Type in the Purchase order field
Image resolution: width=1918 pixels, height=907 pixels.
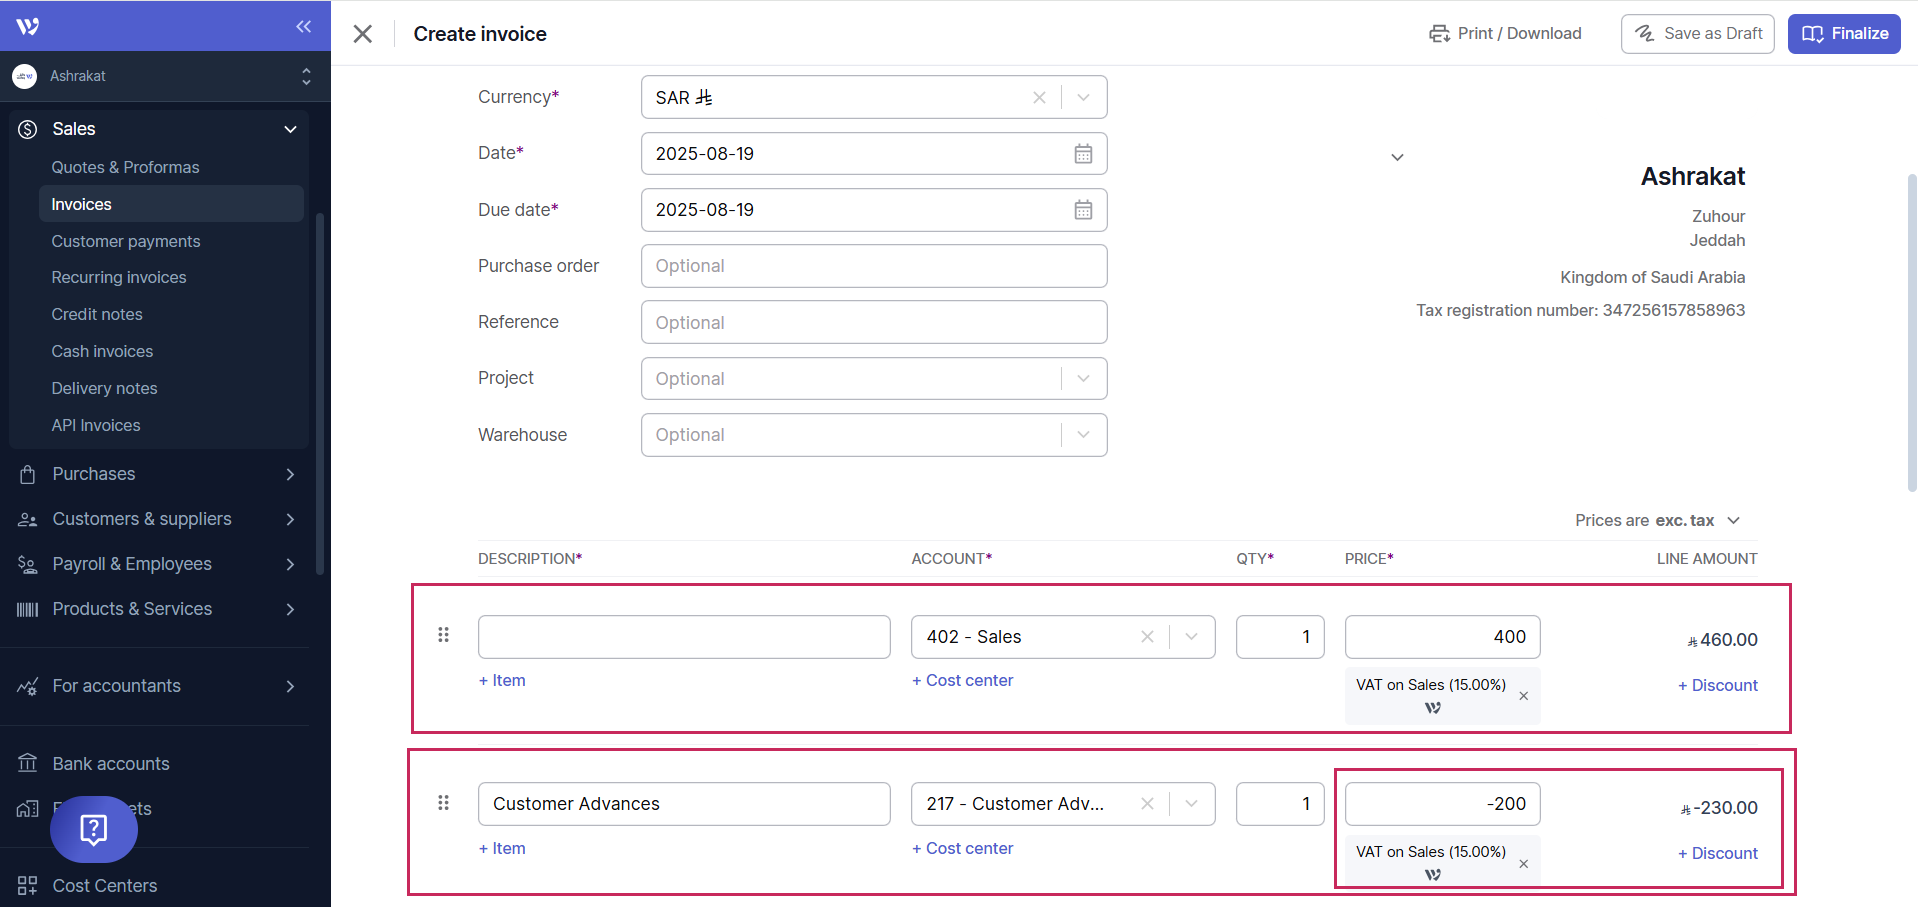click(x=873, y=266)
